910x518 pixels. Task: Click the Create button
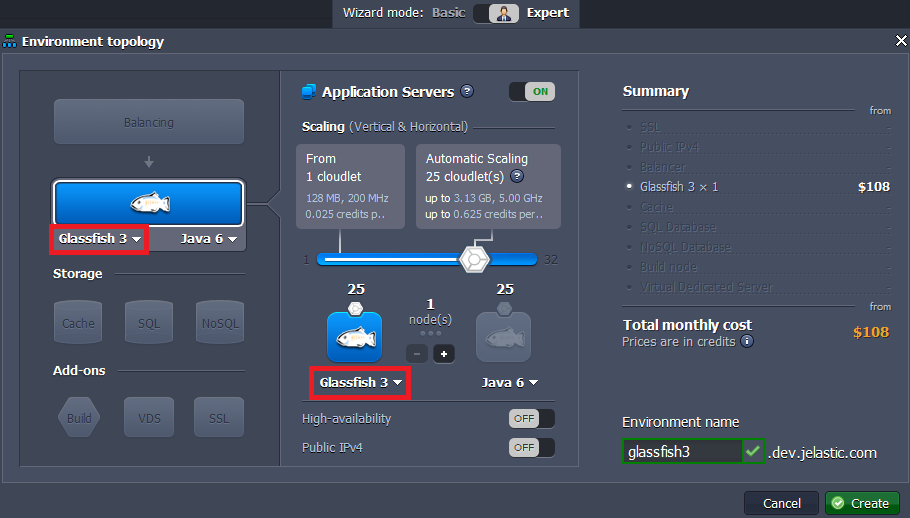[862, 503]
